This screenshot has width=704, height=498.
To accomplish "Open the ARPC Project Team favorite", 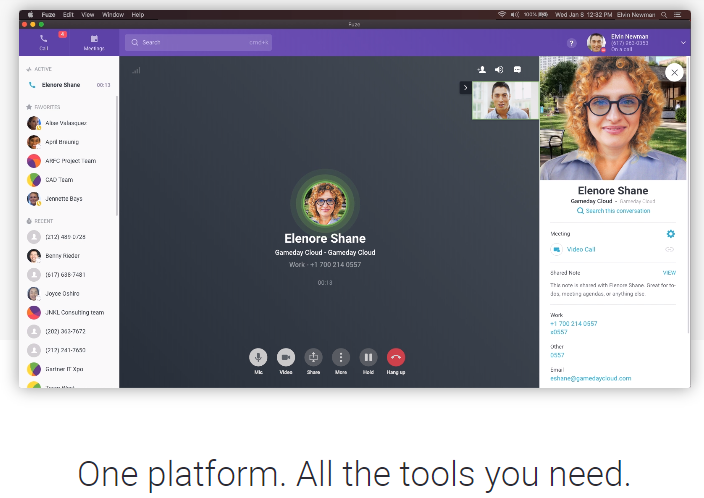I will tap(69, 161).
